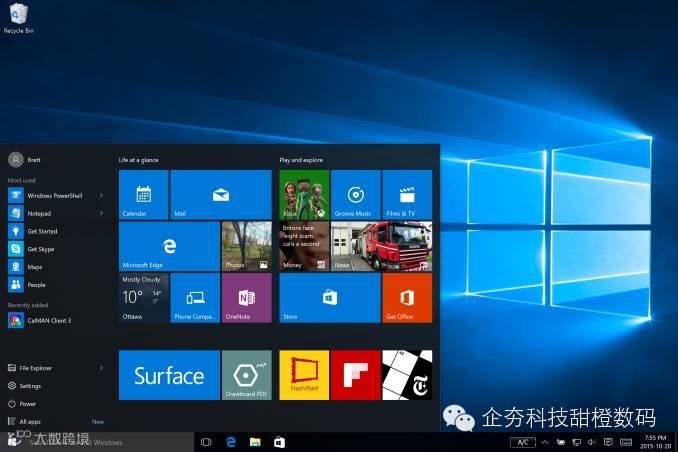Viewport: 678px width, 452px height.
Task: Open the touch keyboard tray icon
Action: point(626,442)
